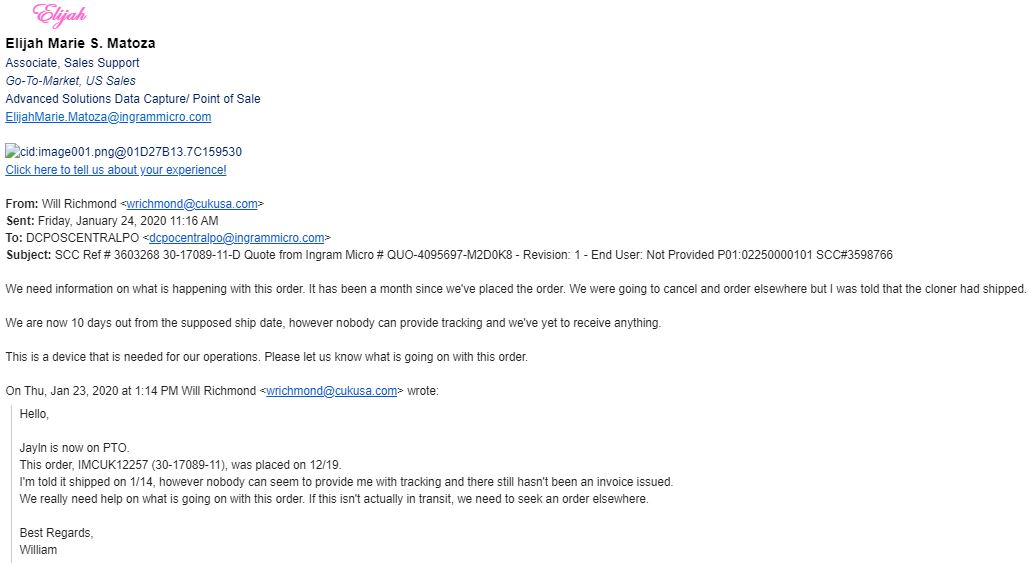Click the bold 'Subject:' label
Viewport: 1030px width, 563px height.
coord(28,255)
